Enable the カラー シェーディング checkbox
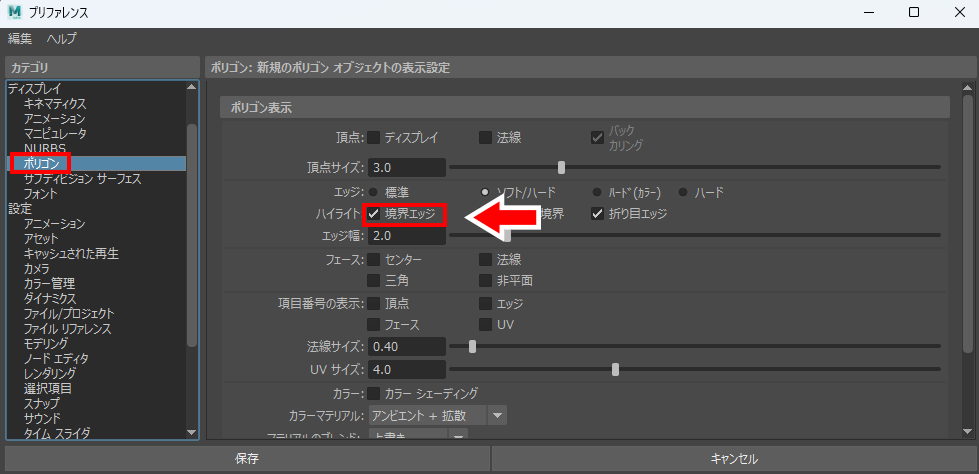 [x=374, y=393]
